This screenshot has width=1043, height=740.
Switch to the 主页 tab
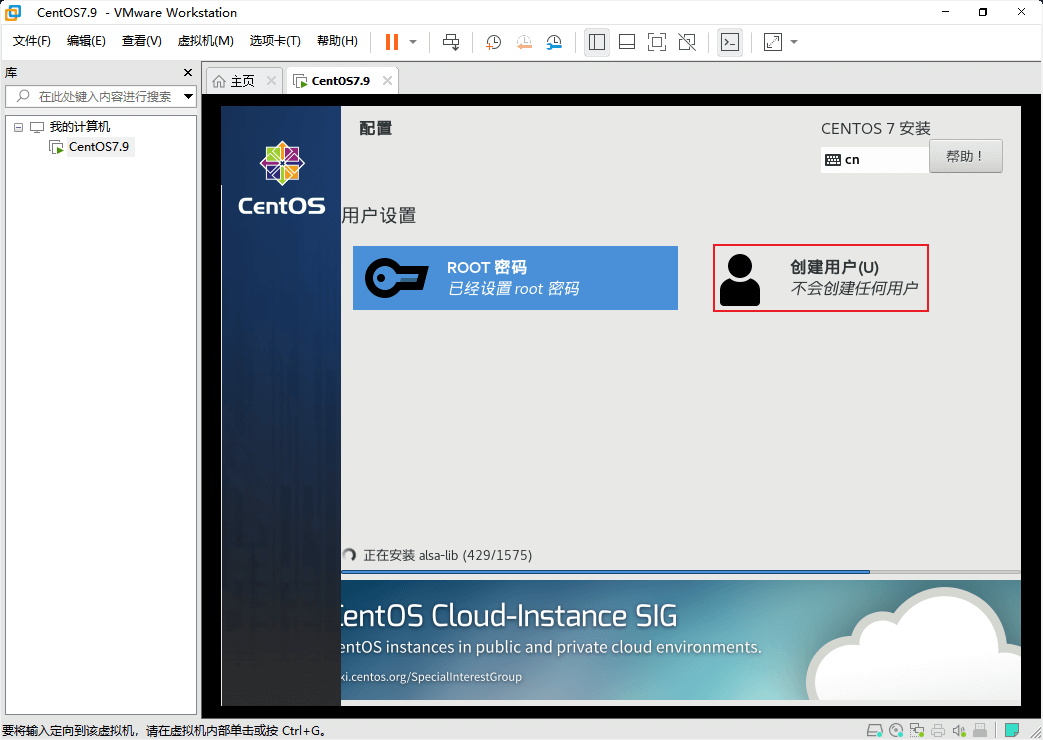point(243,81)
